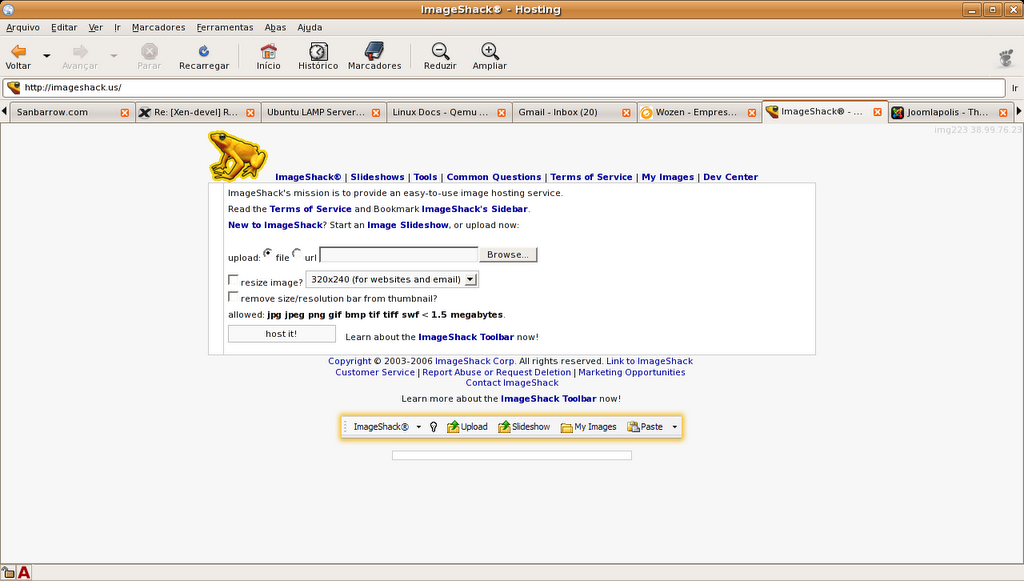
Task: Click the status bar folder lock icon
Action: tap(8, 573)
